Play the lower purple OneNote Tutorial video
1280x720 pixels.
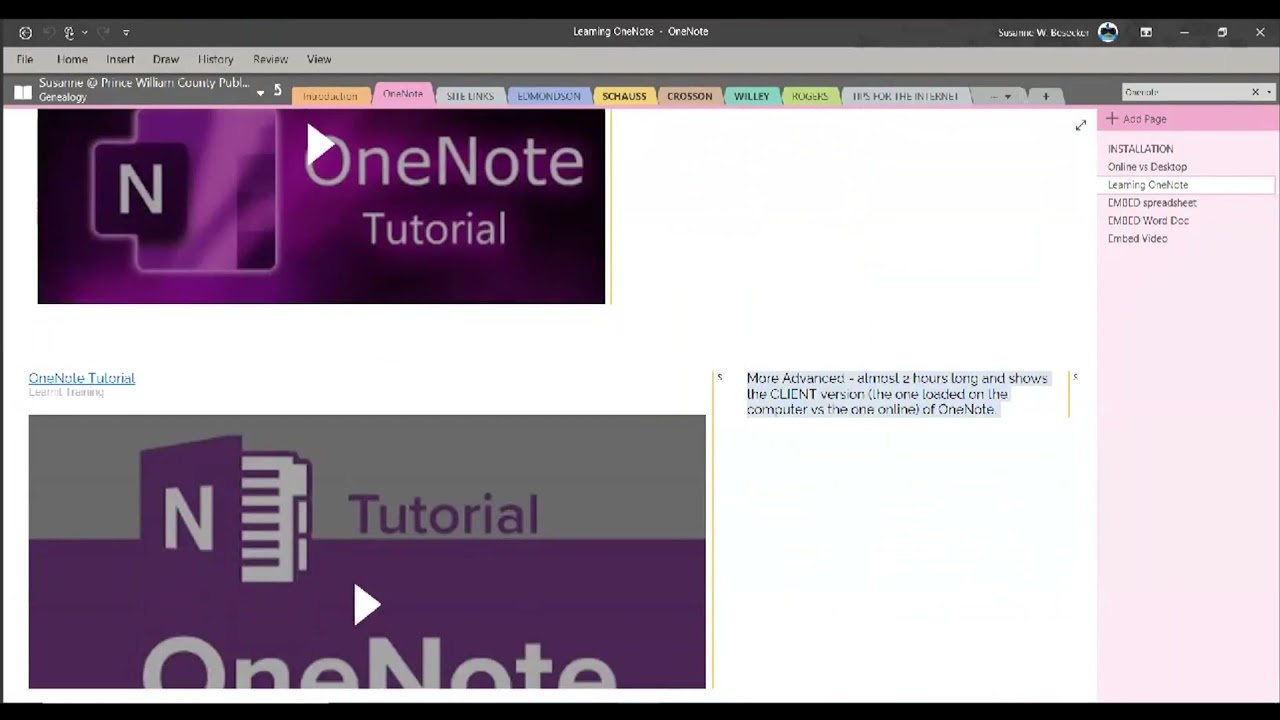[x=367, y=605]
